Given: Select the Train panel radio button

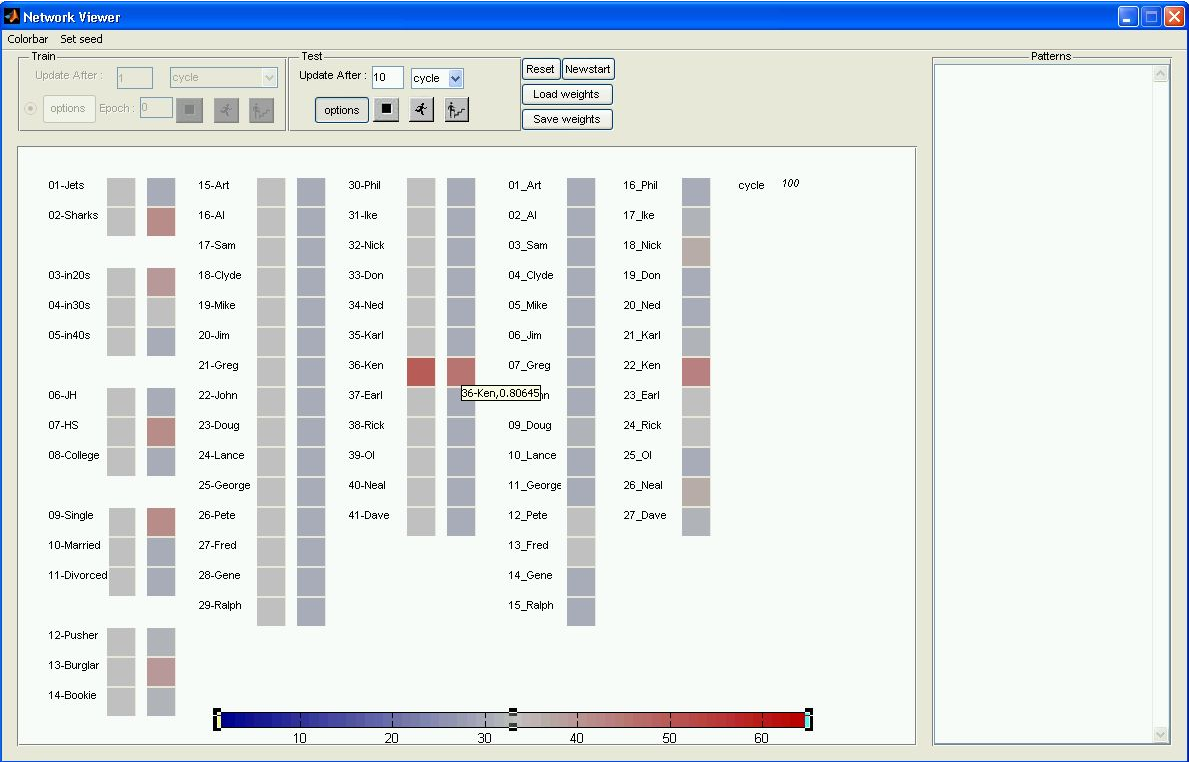Looking at the screenshot, I should pos(30,109).
